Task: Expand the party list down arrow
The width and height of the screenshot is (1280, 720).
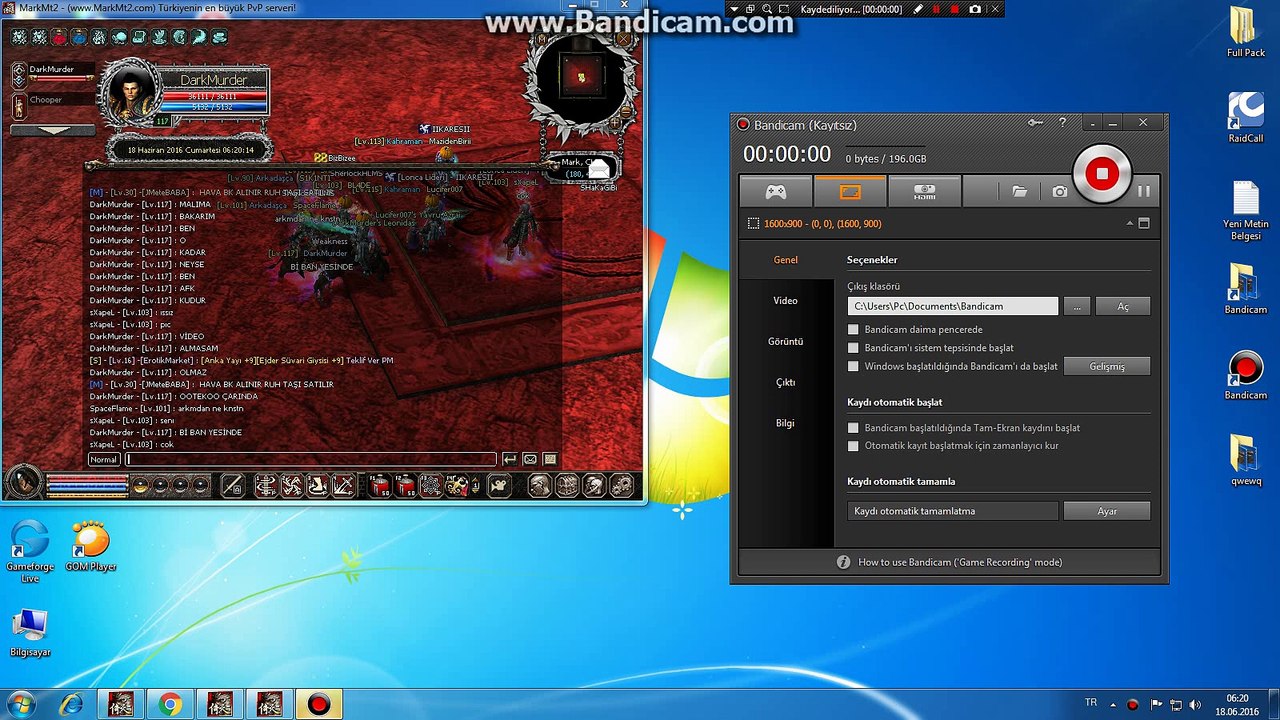Action: 53,130
